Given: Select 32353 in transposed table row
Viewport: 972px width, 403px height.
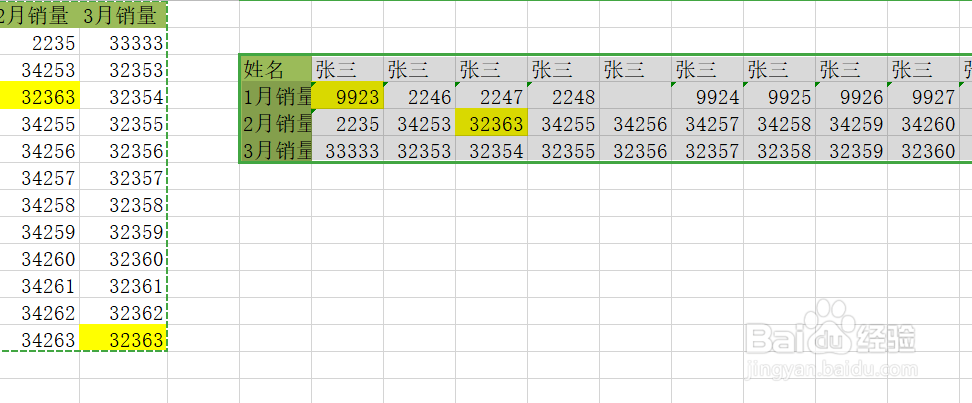Looking at the screenshot, I should (419, 150).
